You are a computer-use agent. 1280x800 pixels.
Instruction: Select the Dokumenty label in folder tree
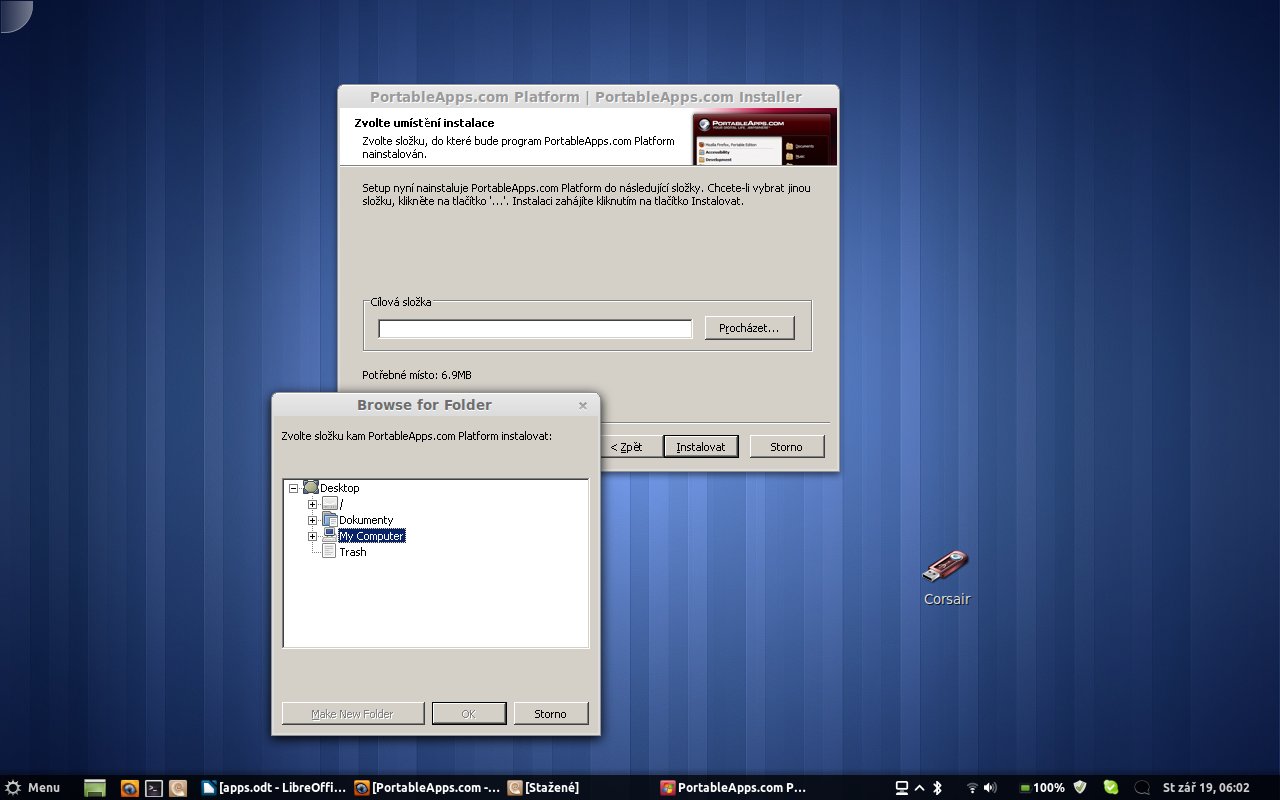(x=366, y=520)
